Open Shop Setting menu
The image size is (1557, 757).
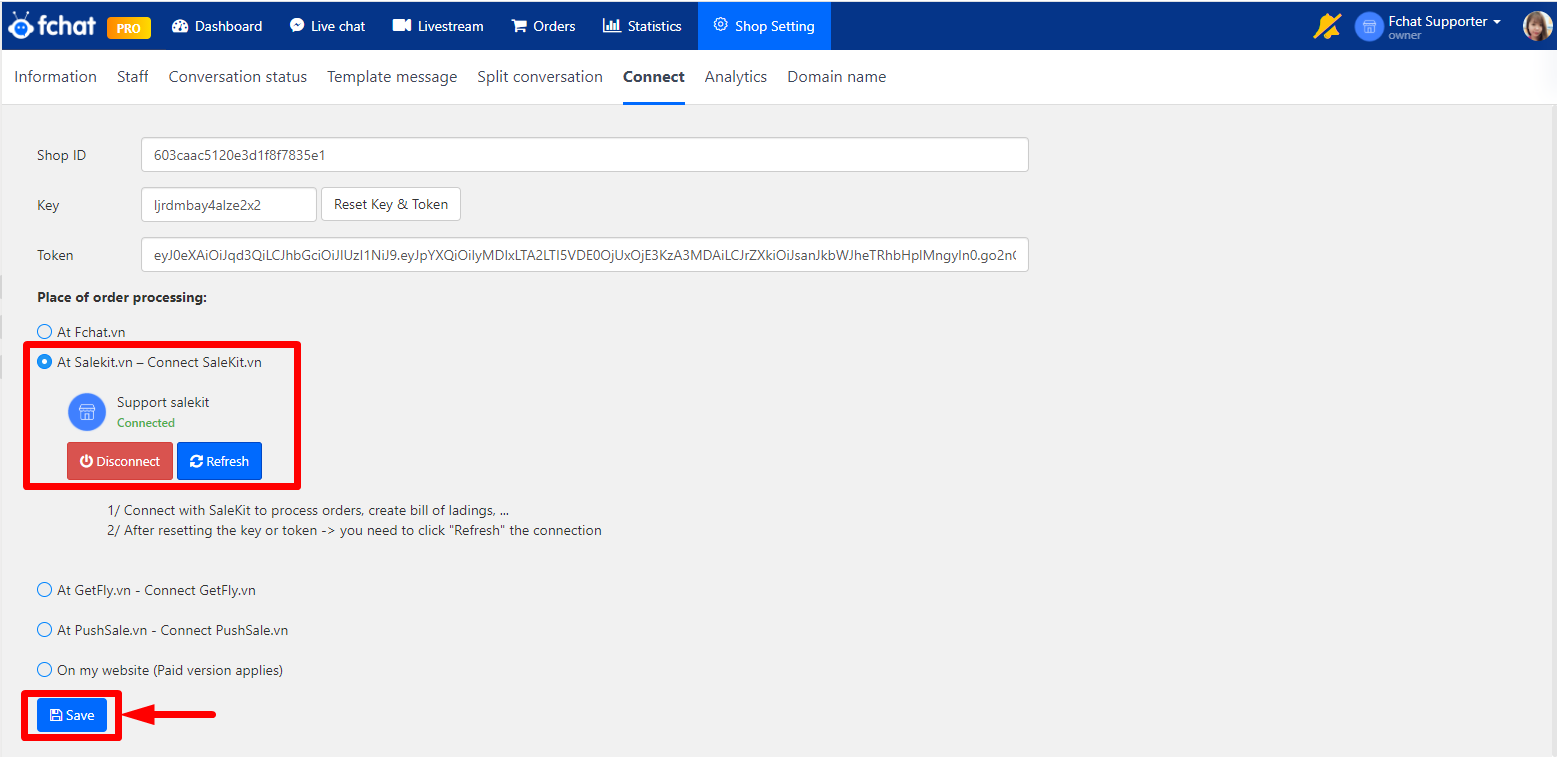(764, 26)
